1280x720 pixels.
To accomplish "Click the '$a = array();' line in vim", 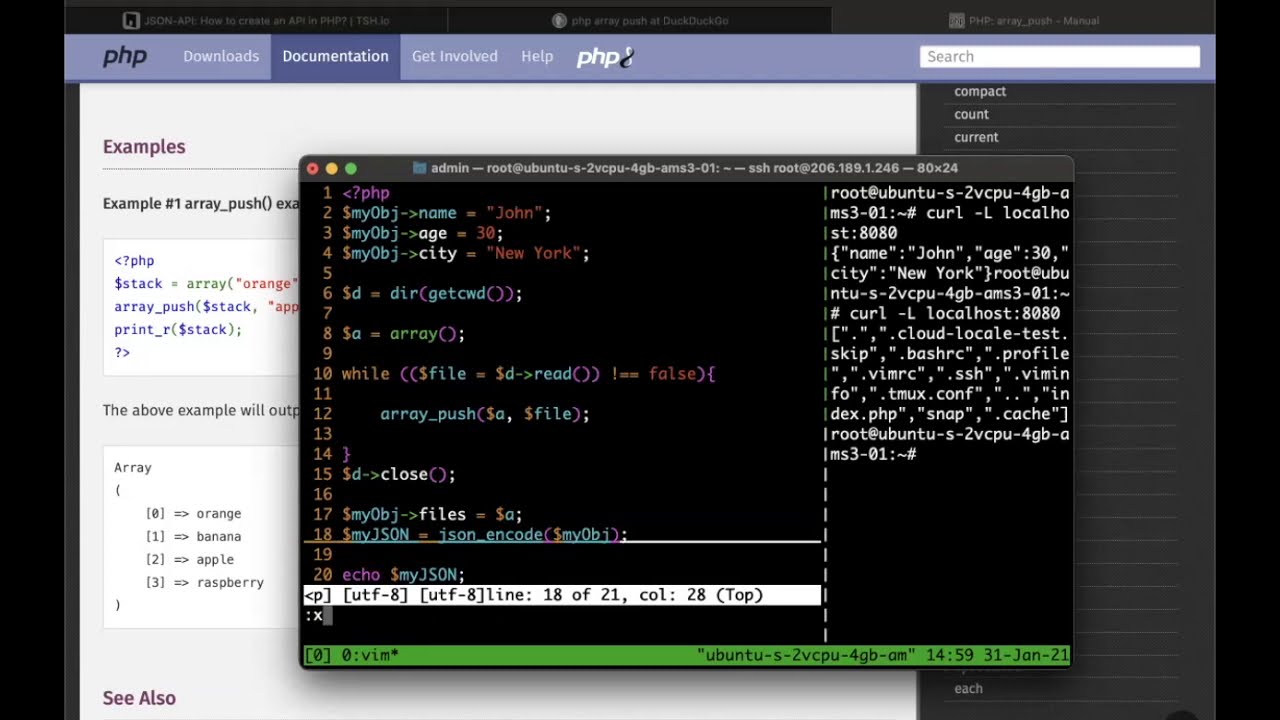I will pos(403,333).
